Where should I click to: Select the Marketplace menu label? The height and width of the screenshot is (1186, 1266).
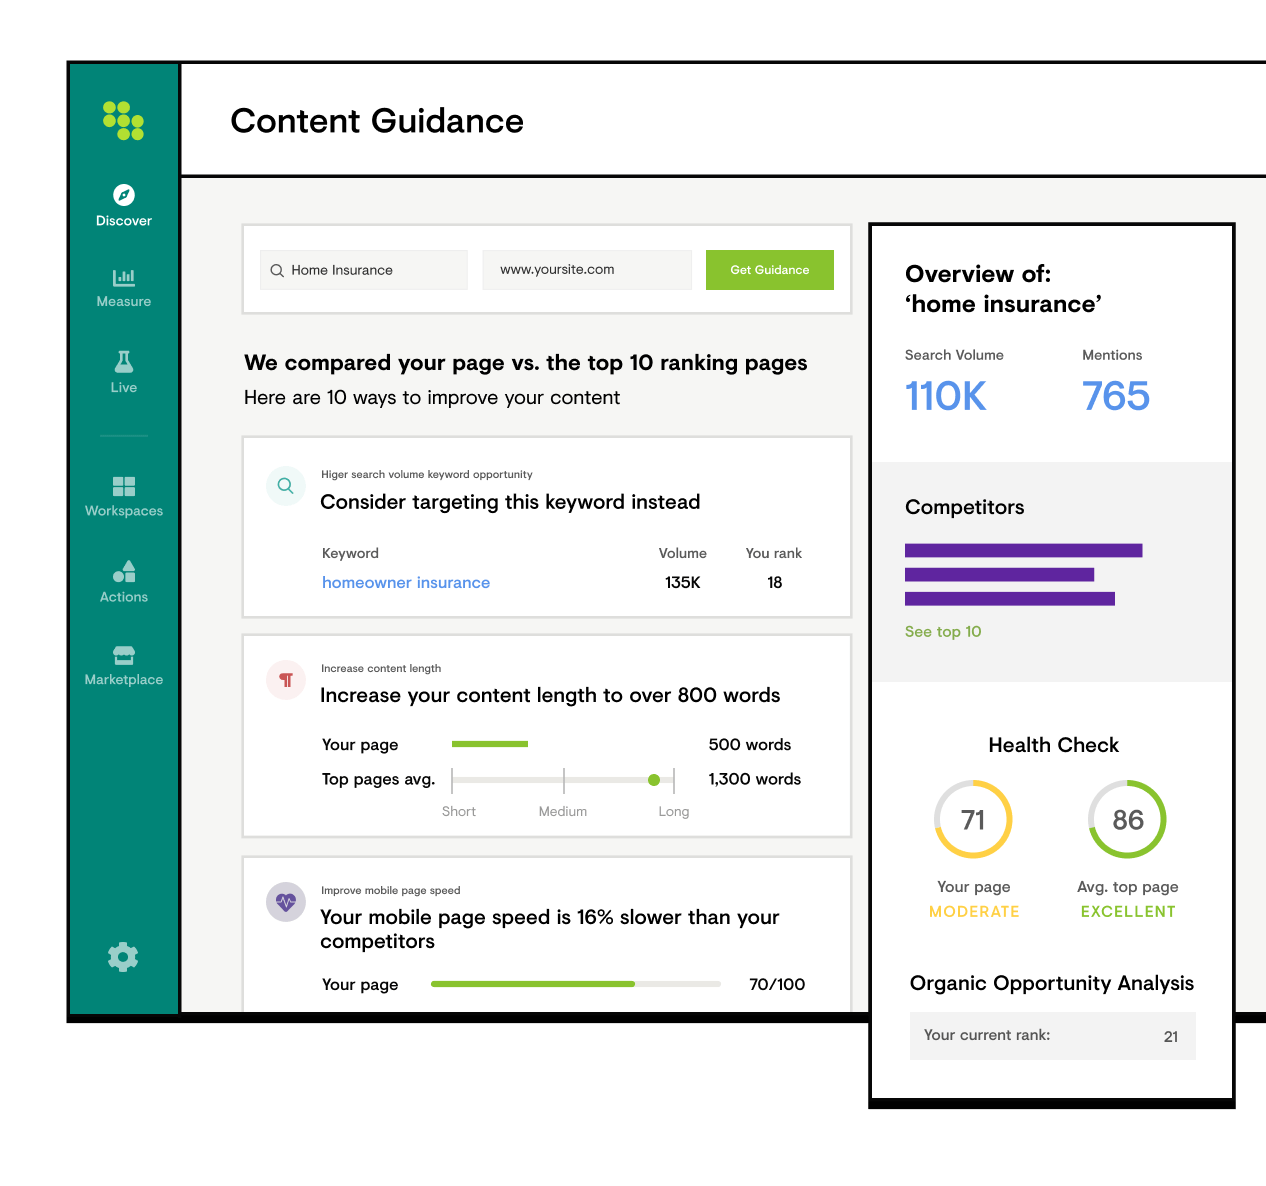coord(124,680)
